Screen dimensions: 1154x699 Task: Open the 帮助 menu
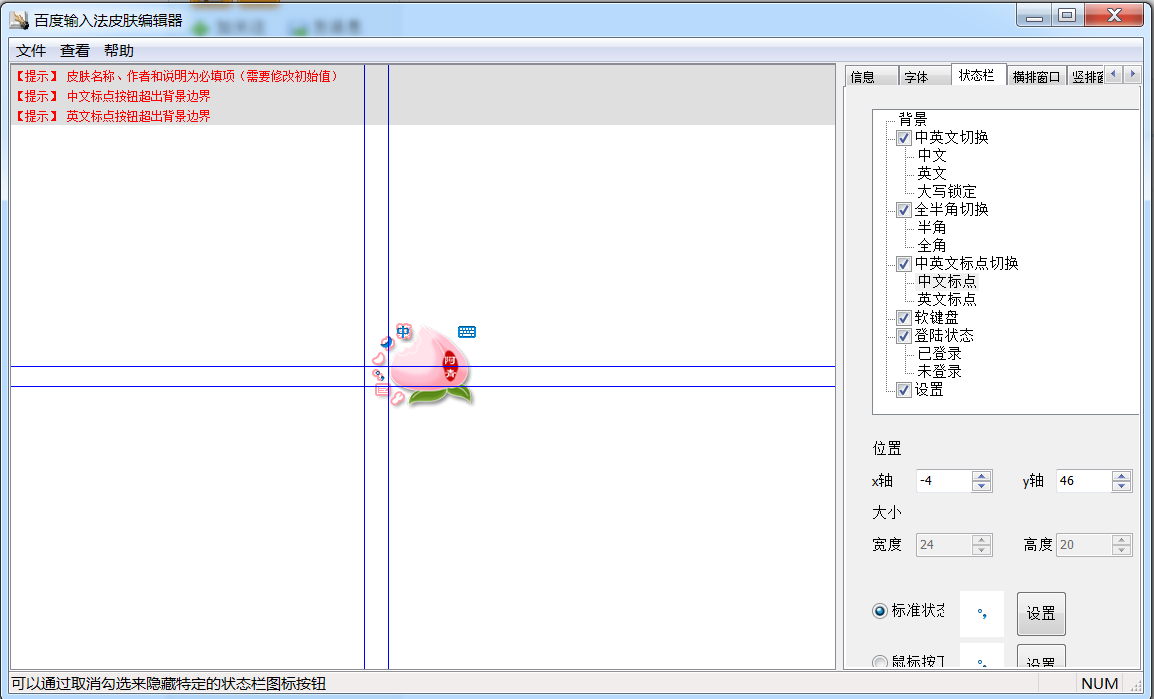118,51
